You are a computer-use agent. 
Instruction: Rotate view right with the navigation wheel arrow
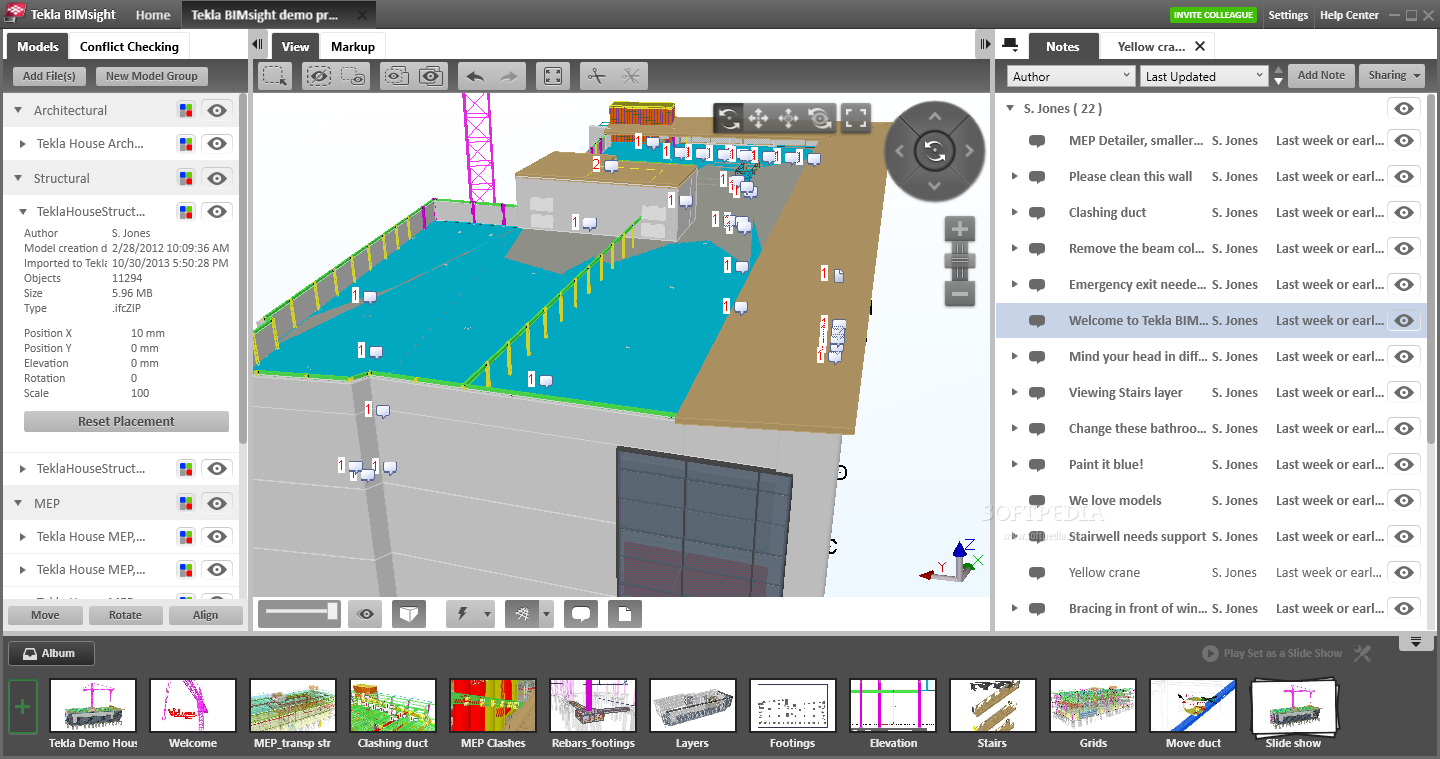click(970, 151)
